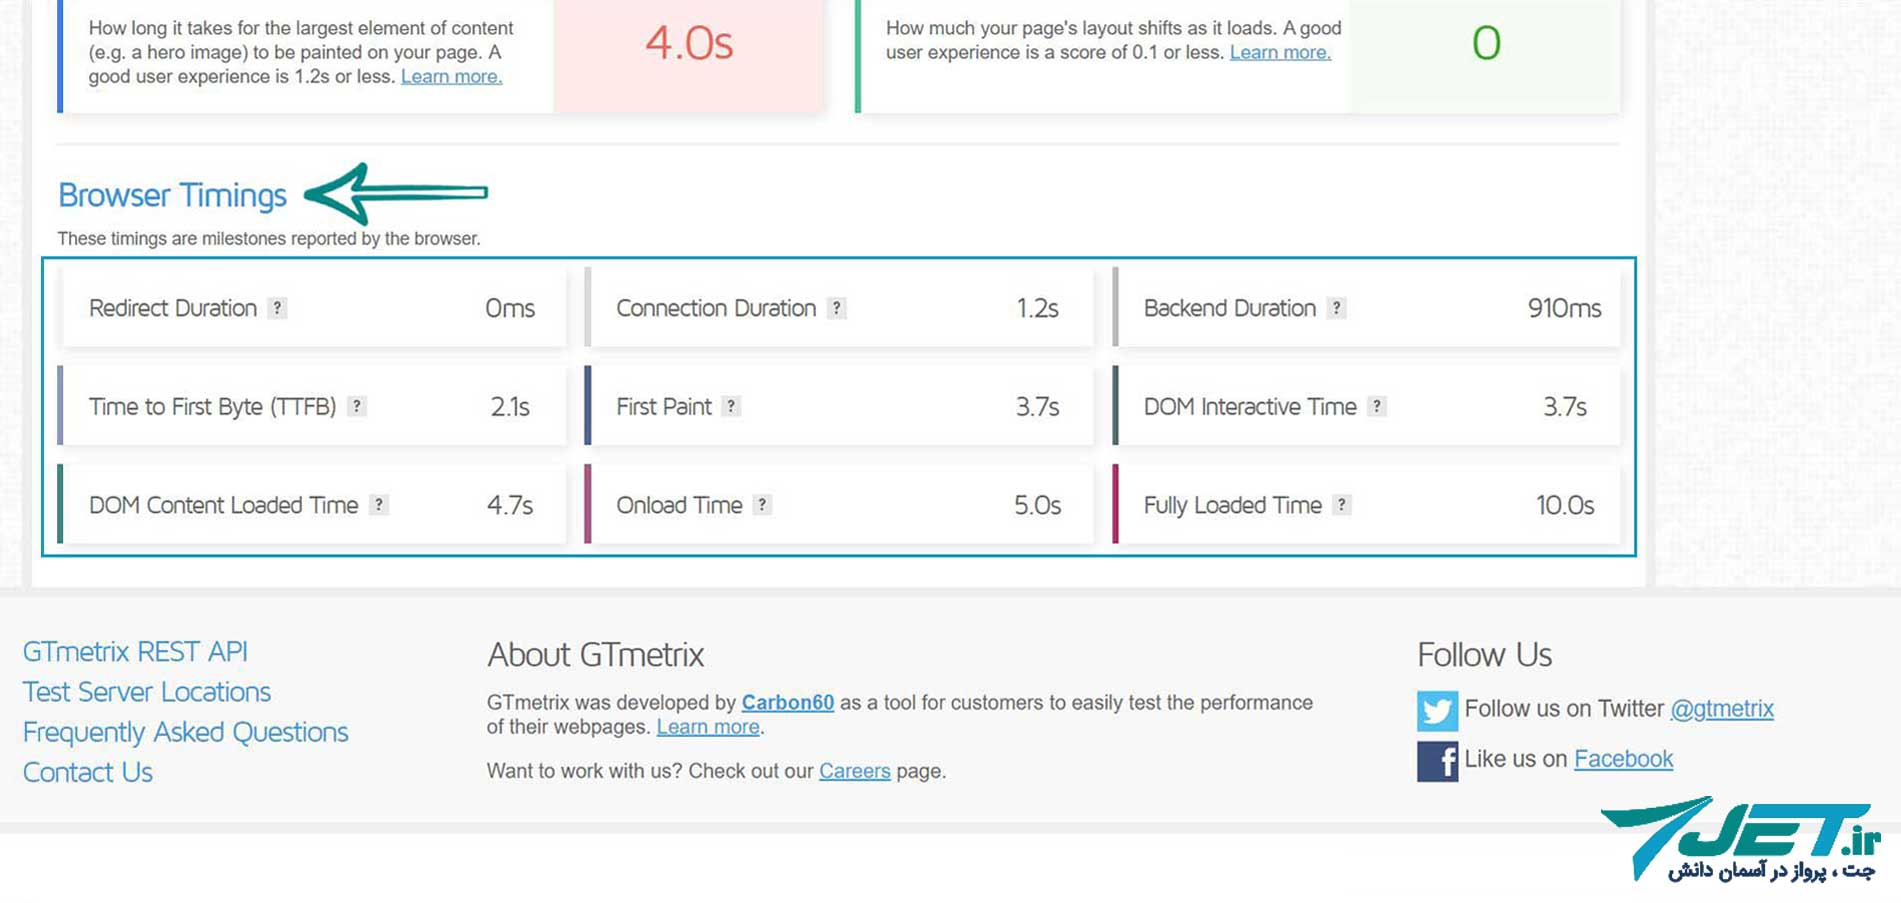This screenshot has width=1901, height=903.
Task: Click the Onload Time label
Action: coord(679,505)
